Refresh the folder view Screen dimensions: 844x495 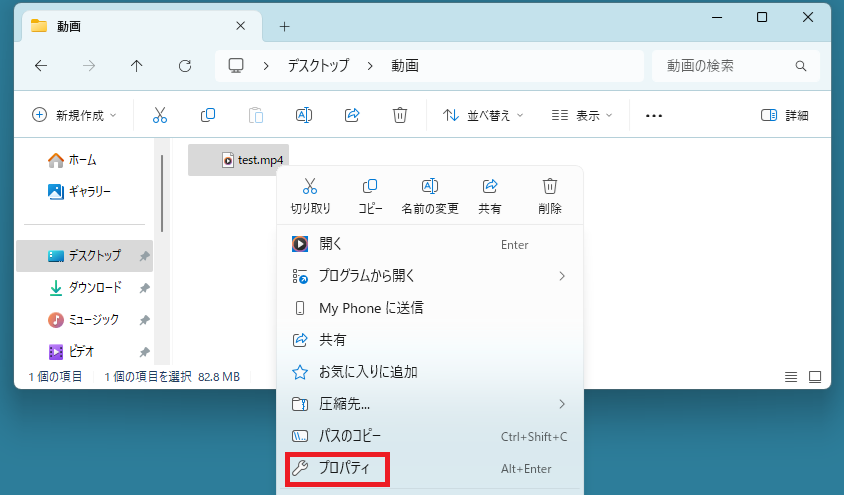tap(185, 66)
